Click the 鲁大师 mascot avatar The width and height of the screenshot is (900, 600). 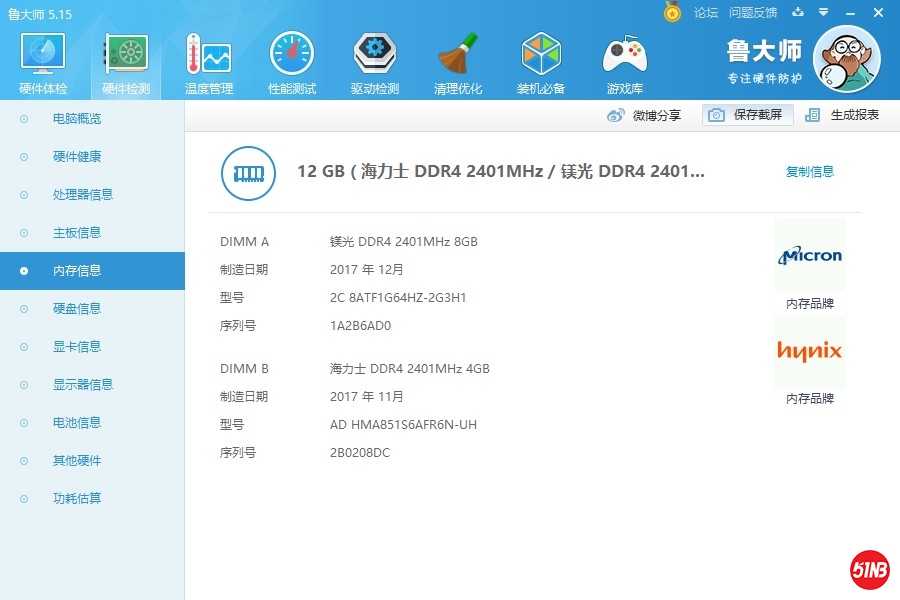pyautogui.click(x=846, y=58)
